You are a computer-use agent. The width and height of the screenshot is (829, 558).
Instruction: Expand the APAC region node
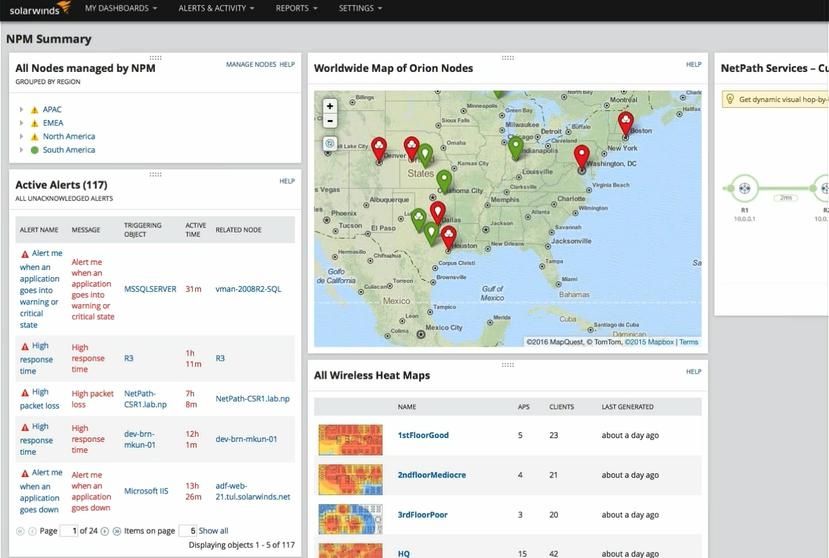coord(21,109)
